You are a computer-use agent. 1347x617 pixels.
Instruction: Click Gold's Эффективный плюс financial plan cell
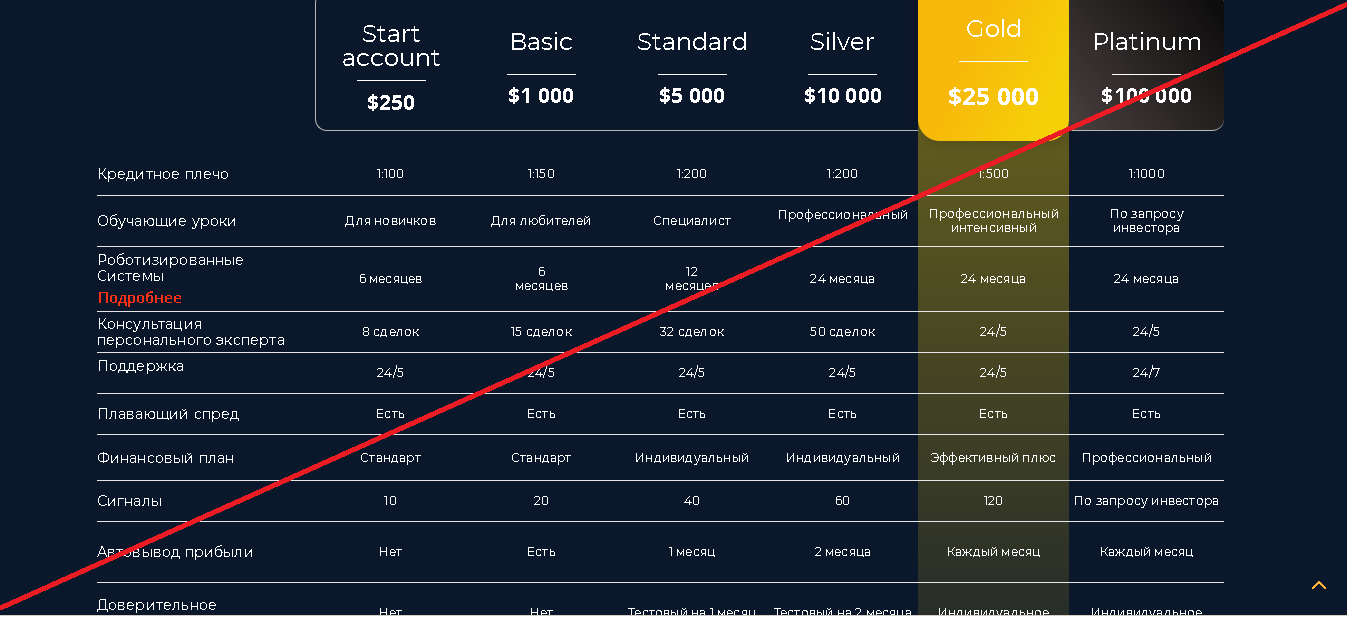point(993,458)
